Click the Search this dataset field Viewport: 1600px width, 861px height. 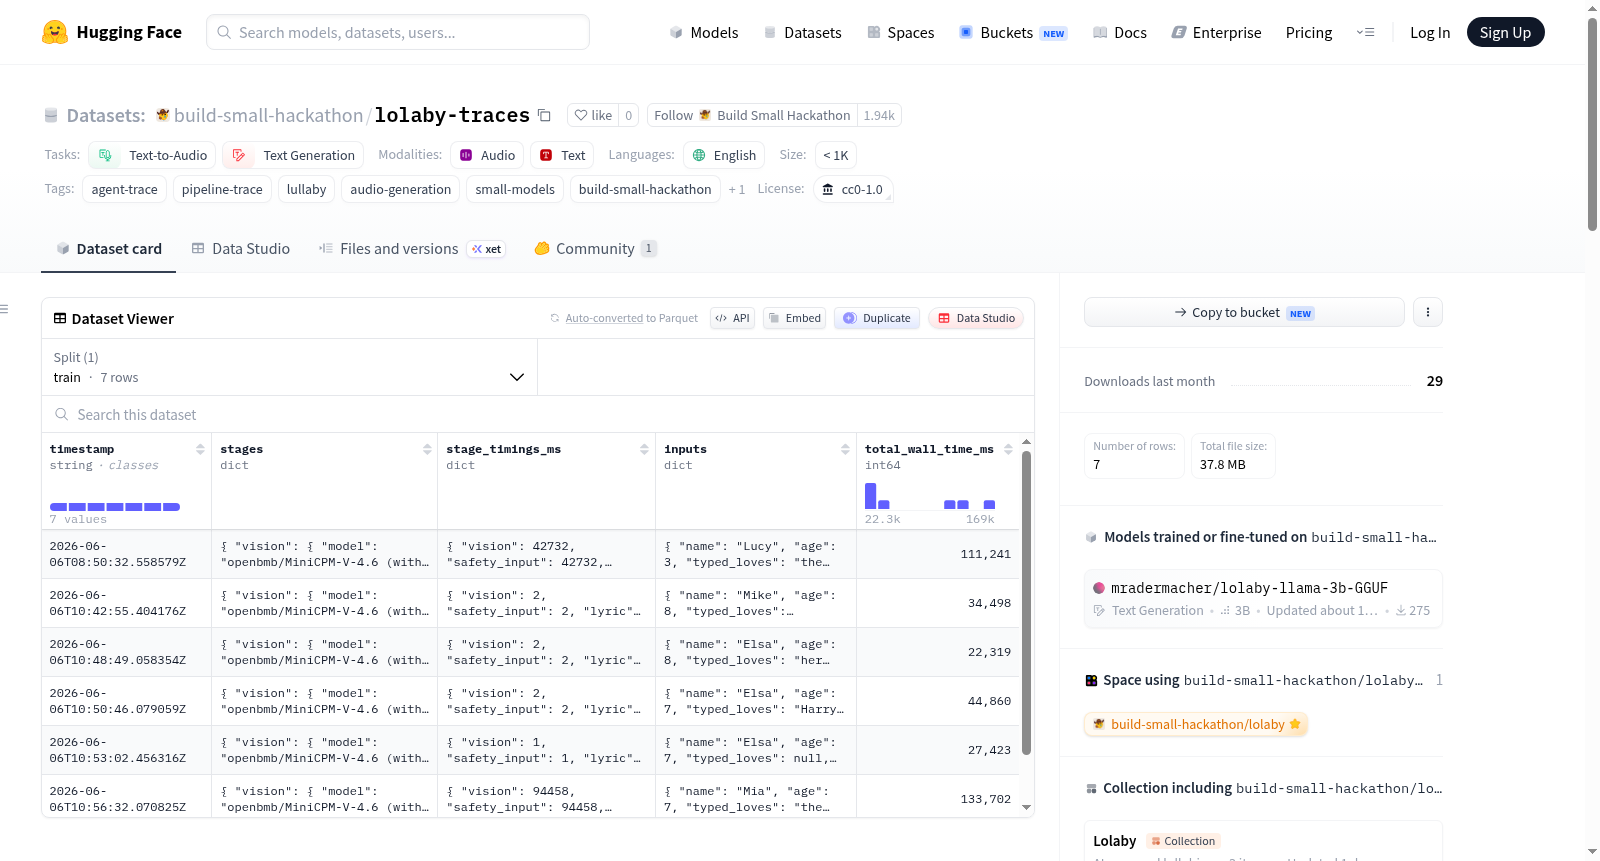[538, 414]
